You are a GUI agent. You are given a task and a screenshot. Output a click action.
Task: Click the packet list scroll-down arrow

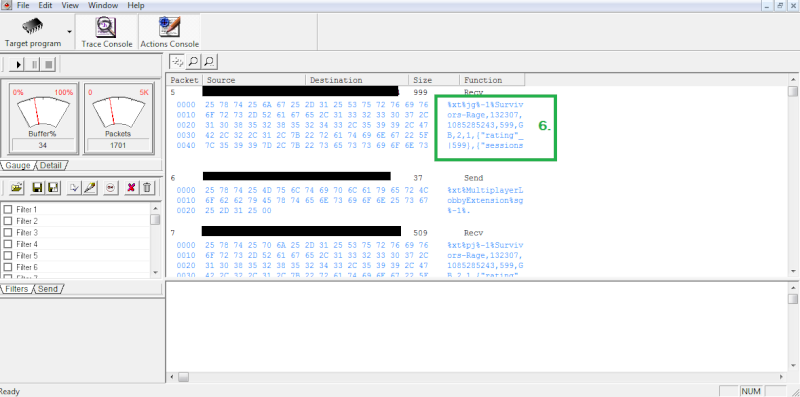(792, 272)
